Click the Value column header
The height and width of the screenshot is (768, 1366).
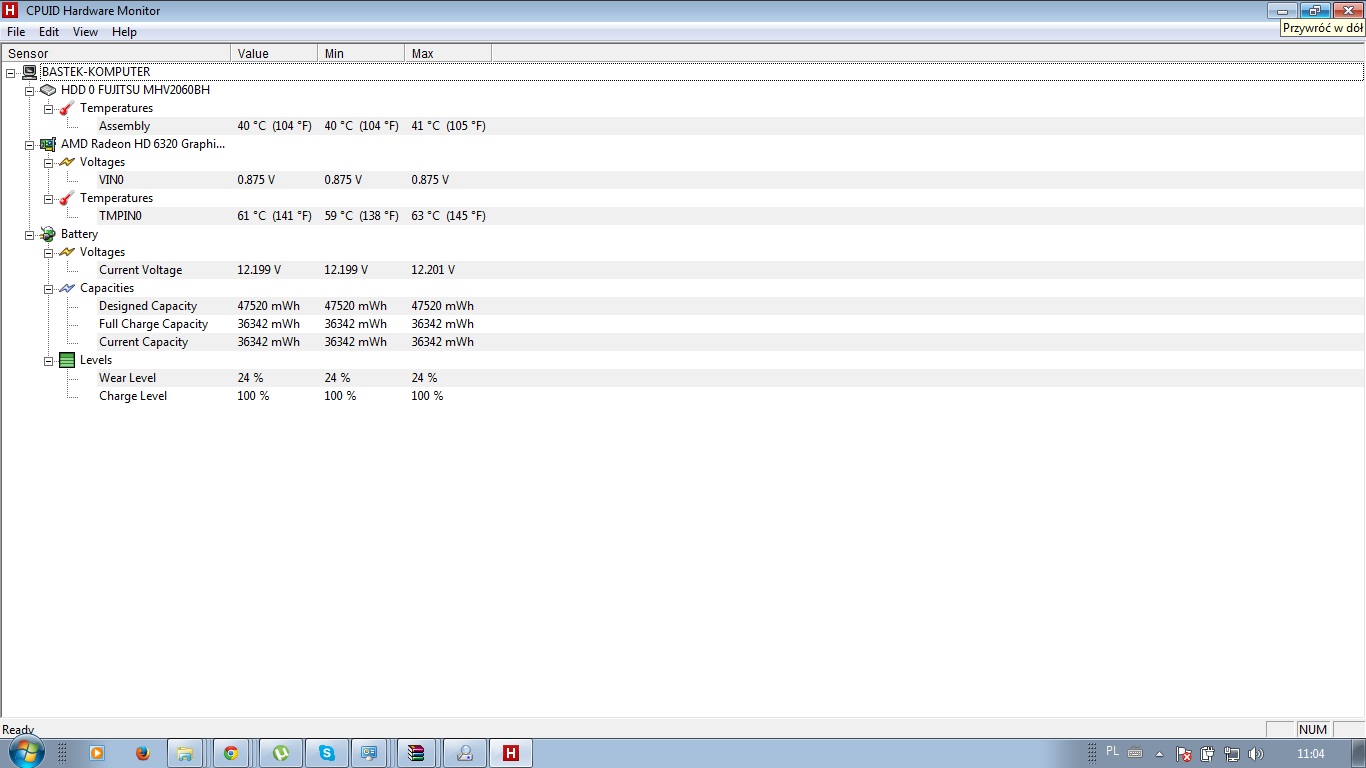click(x=274, y=53)
